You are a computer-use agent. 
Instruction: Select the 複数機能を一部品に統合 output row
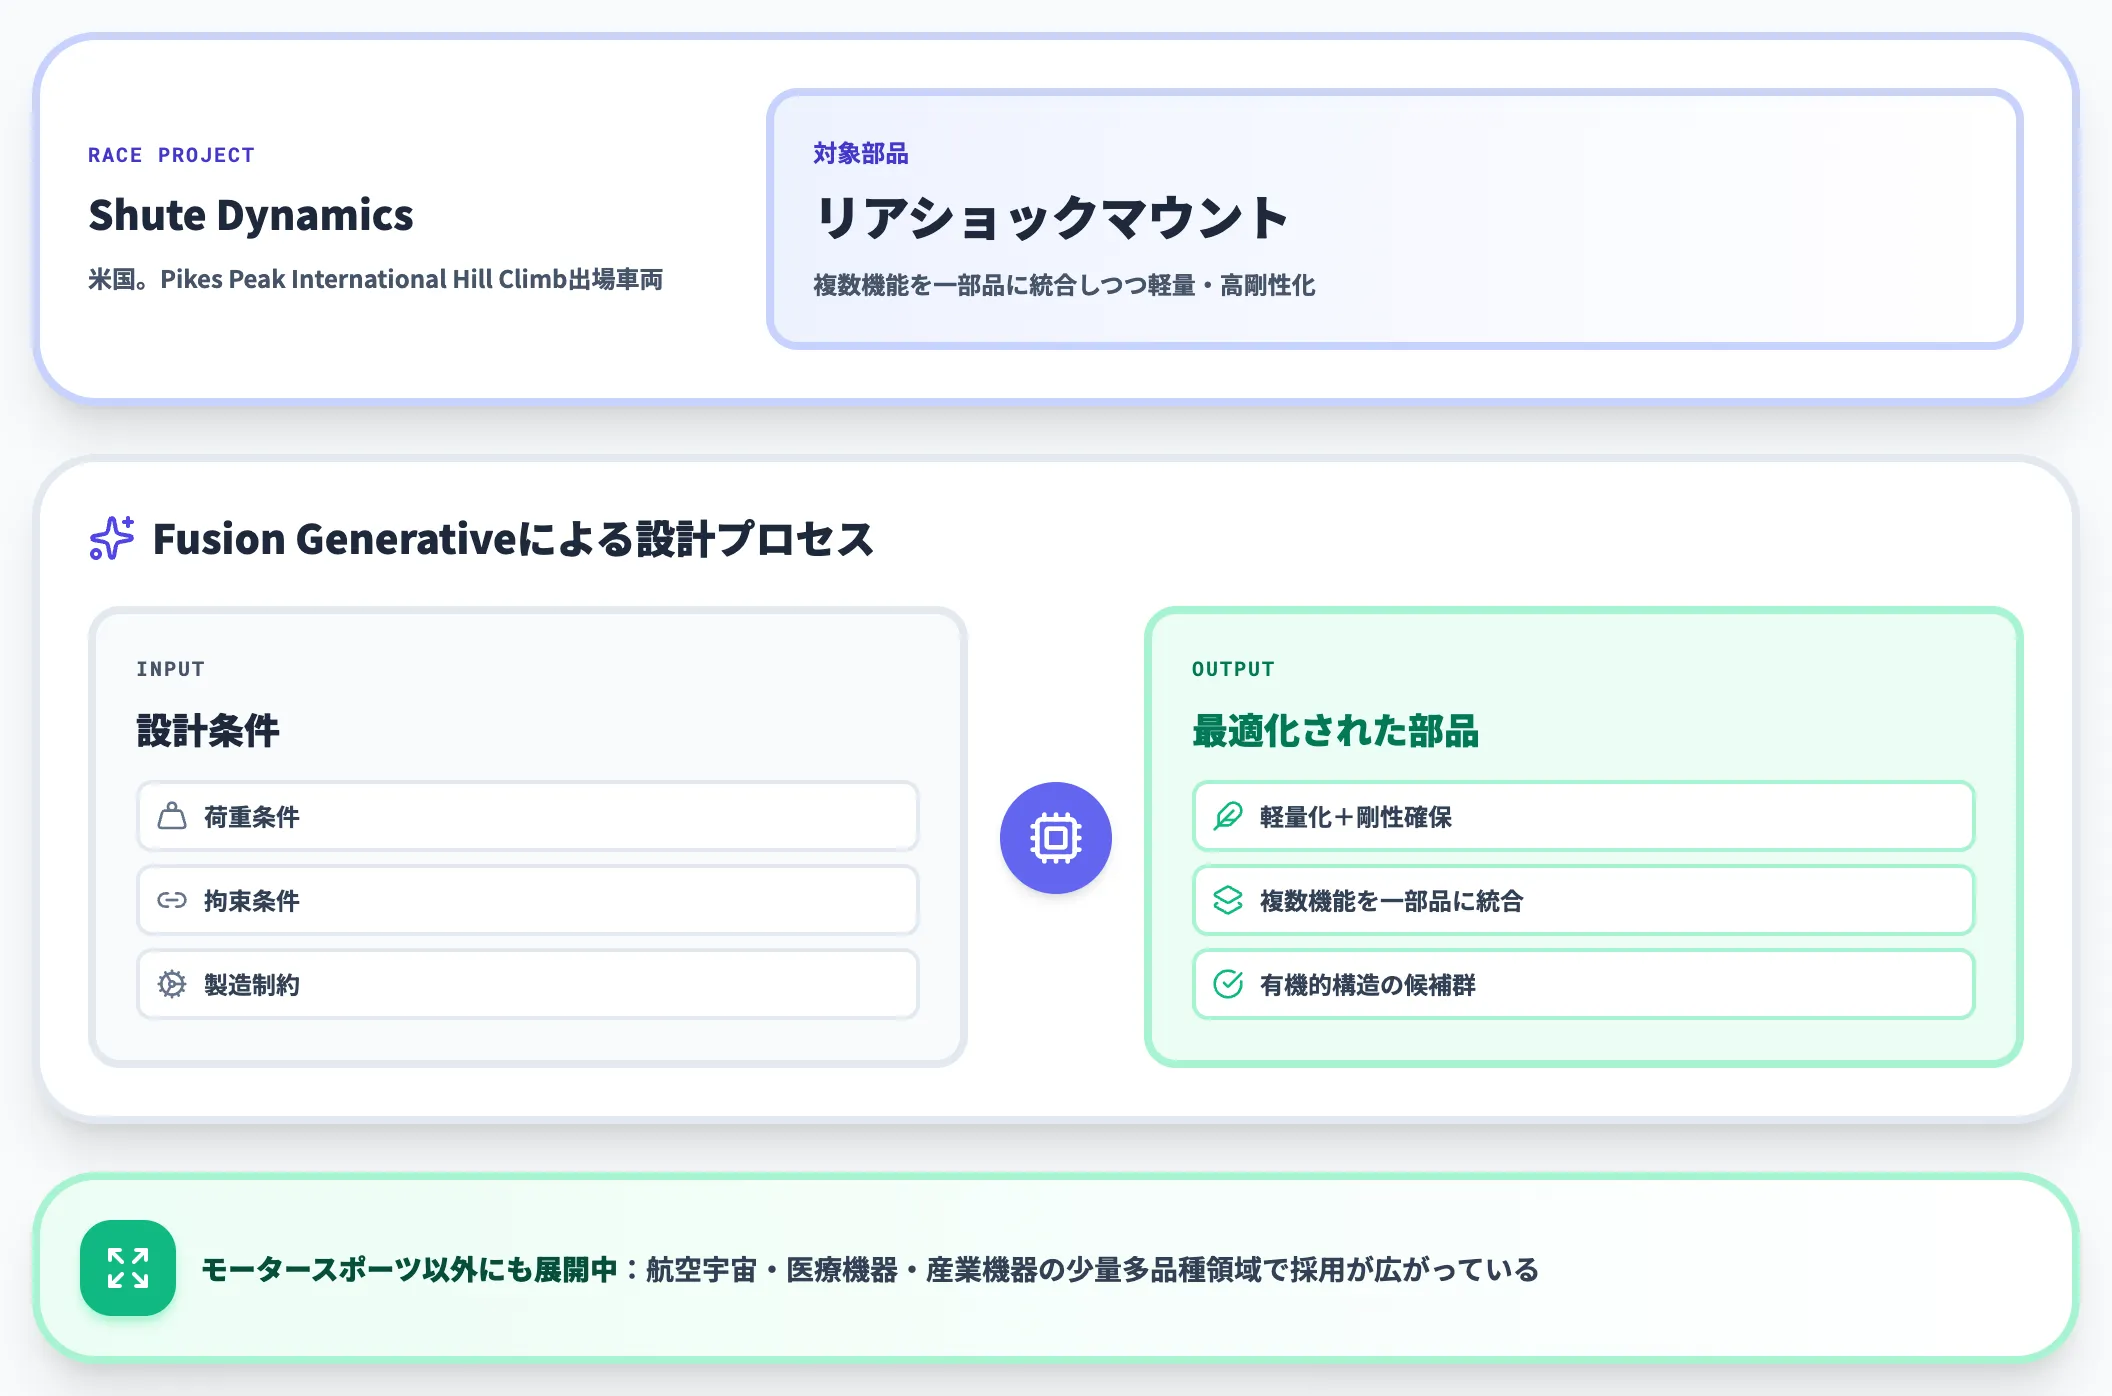point(1584,900)
